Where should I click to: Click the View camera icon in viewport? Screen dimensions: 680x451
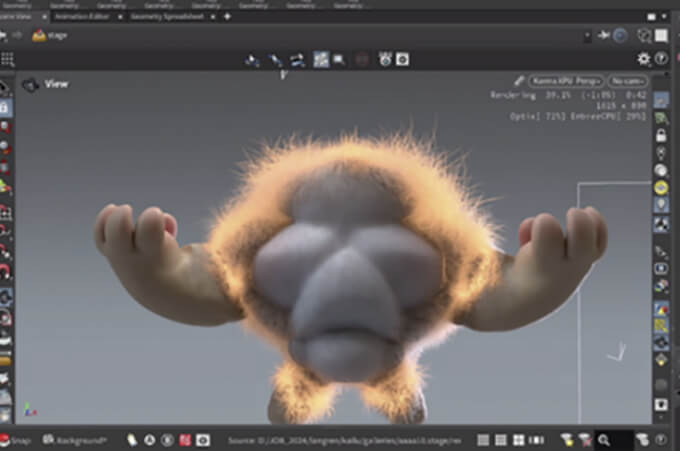31,86
